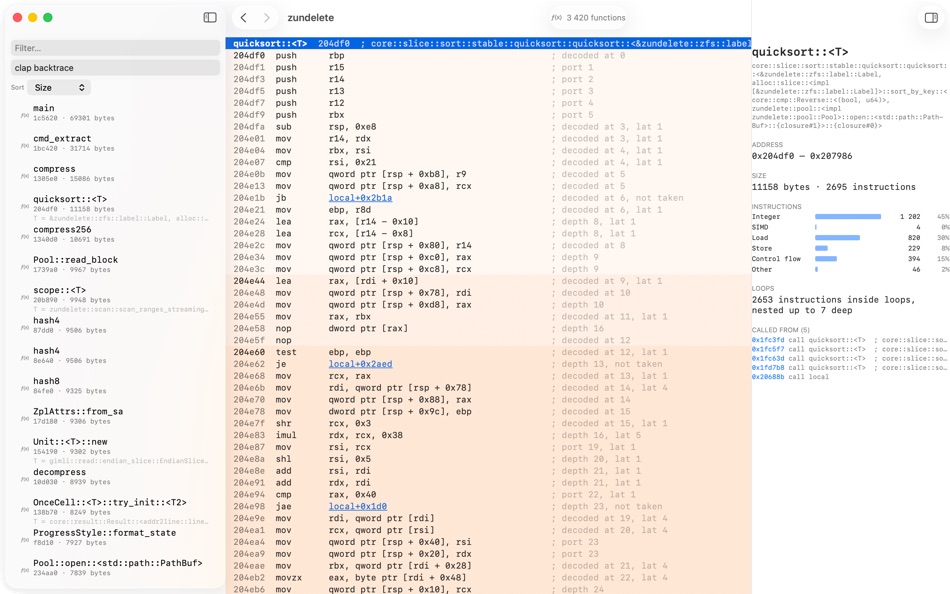
Task: Click the Store instructions bar
Action: 821,248
